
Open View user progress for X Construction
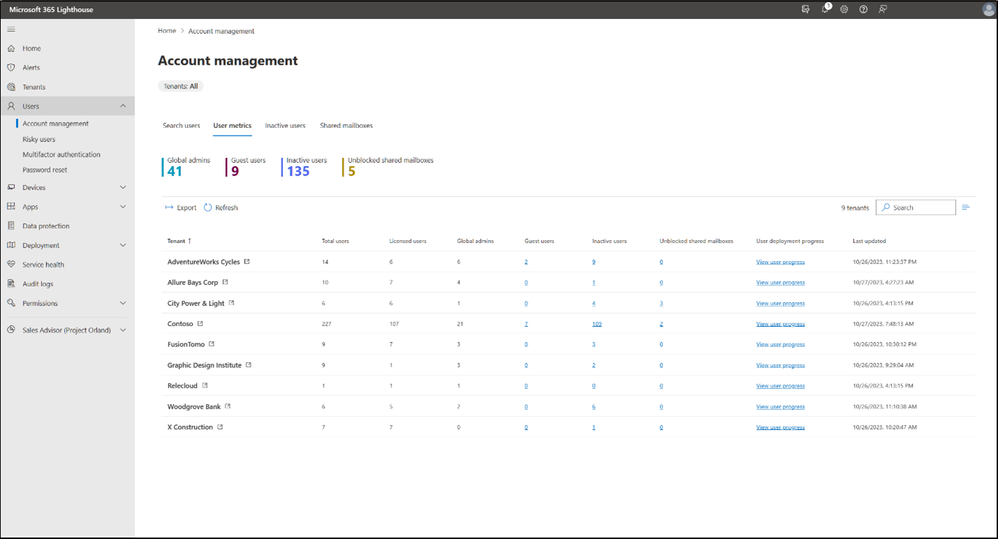click(x=780, y=428)
